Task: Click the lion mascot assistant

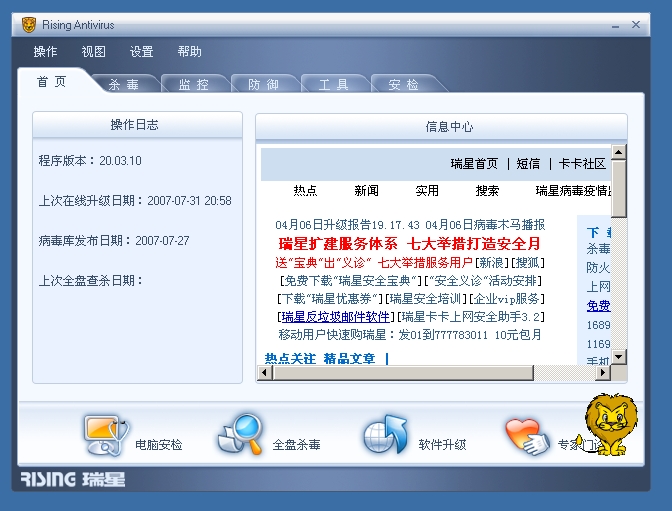Action: coord(611,424)
